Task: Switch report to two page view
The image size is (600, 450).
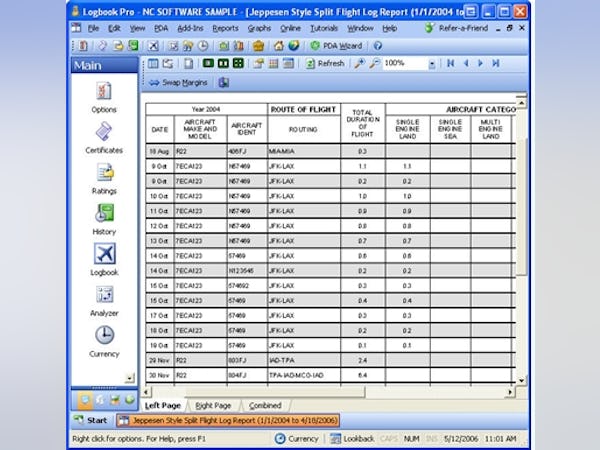Action: [x=223, y=63]
